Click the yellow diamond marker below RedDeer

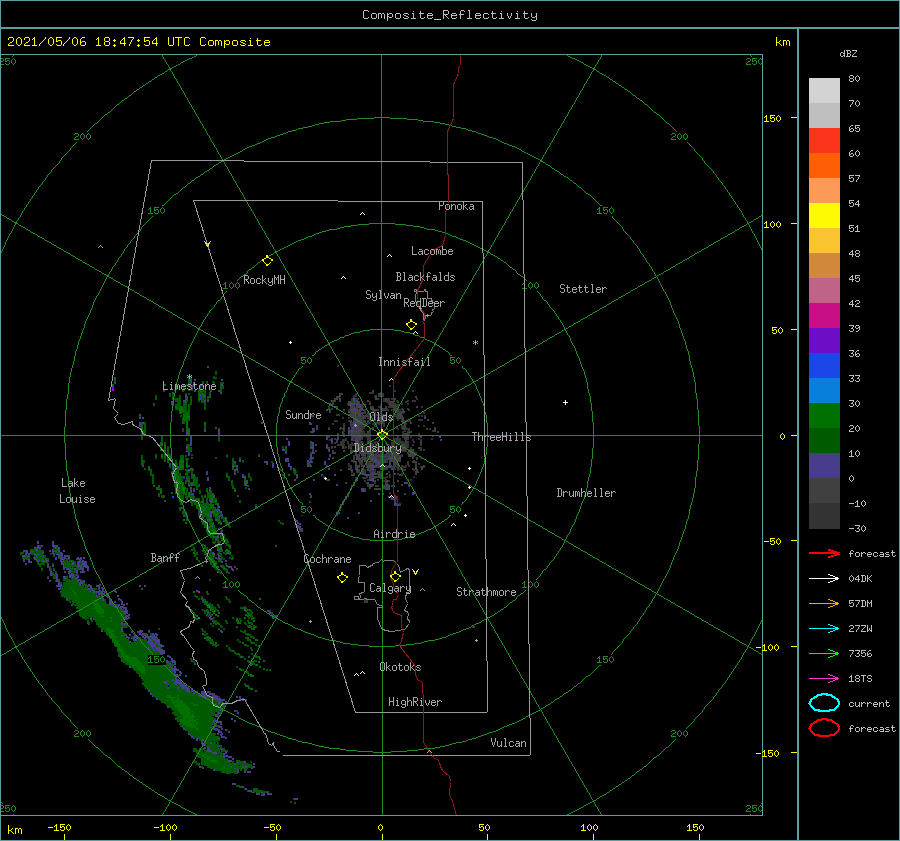point(411,325)
